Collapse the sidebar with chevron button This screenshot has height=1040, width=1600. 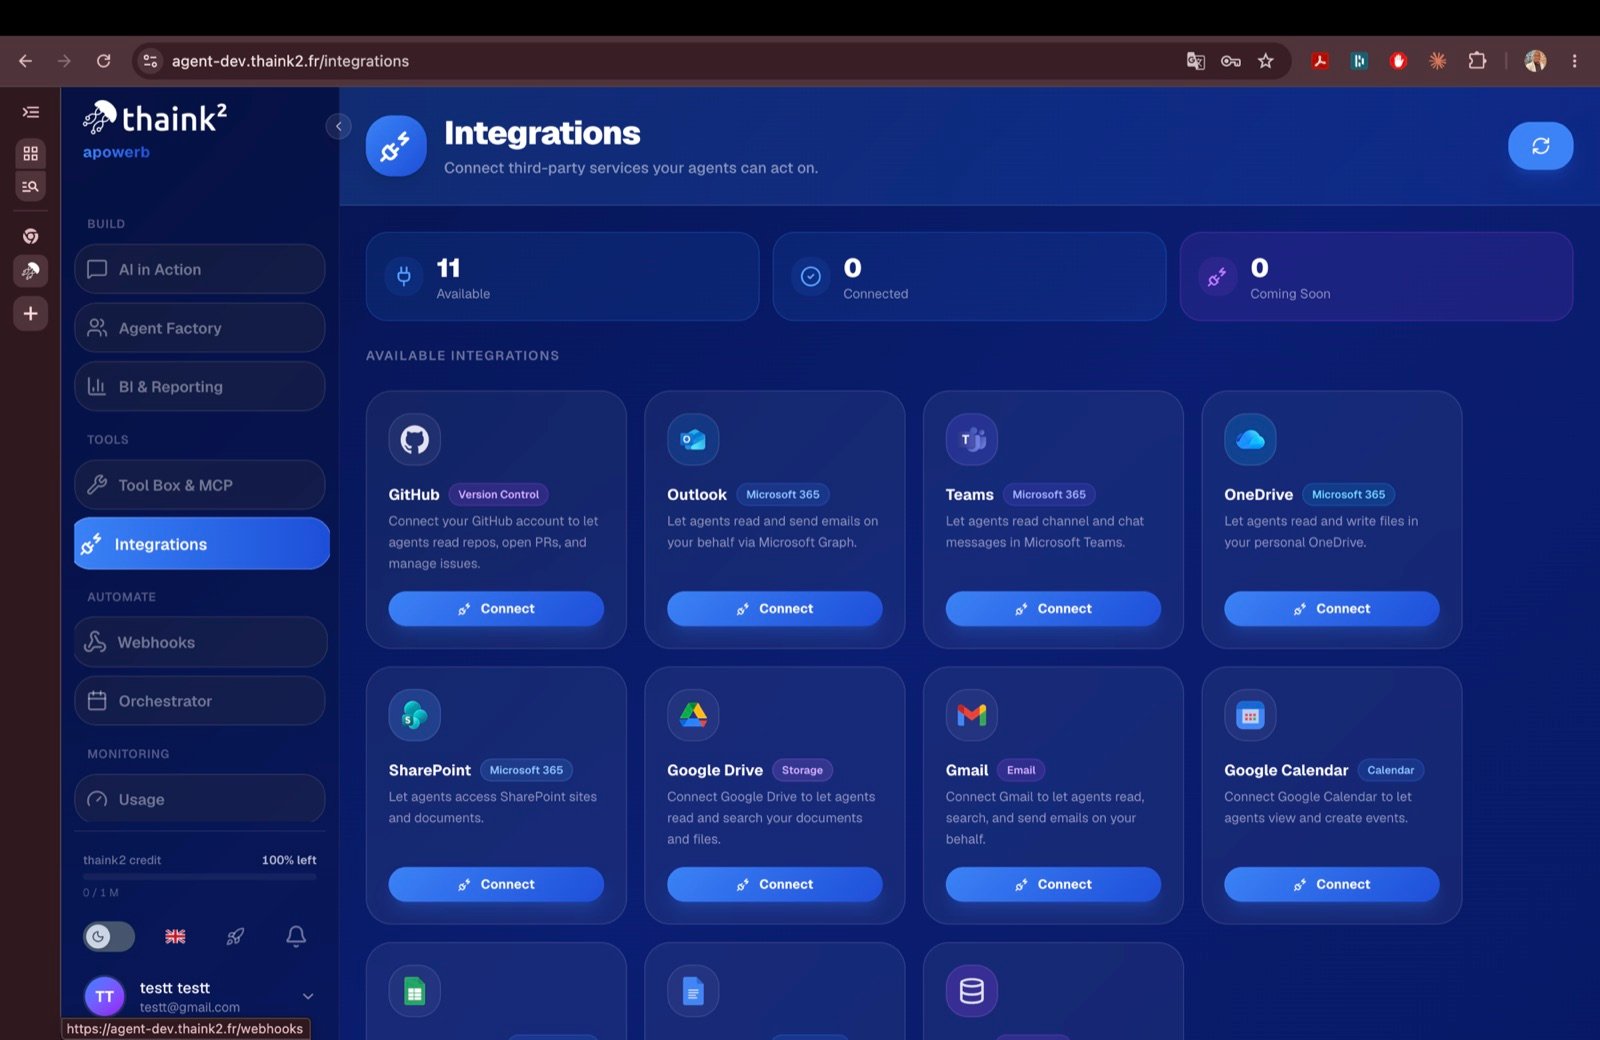click(339, 126)
